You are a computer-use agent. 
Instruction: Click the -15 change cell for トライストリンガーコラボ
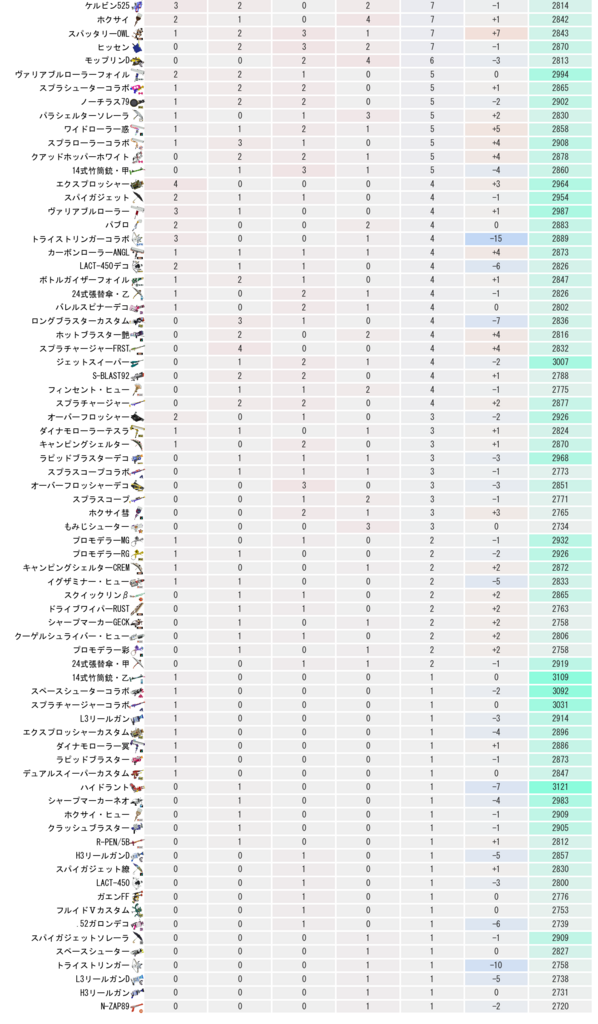[496, 239]
